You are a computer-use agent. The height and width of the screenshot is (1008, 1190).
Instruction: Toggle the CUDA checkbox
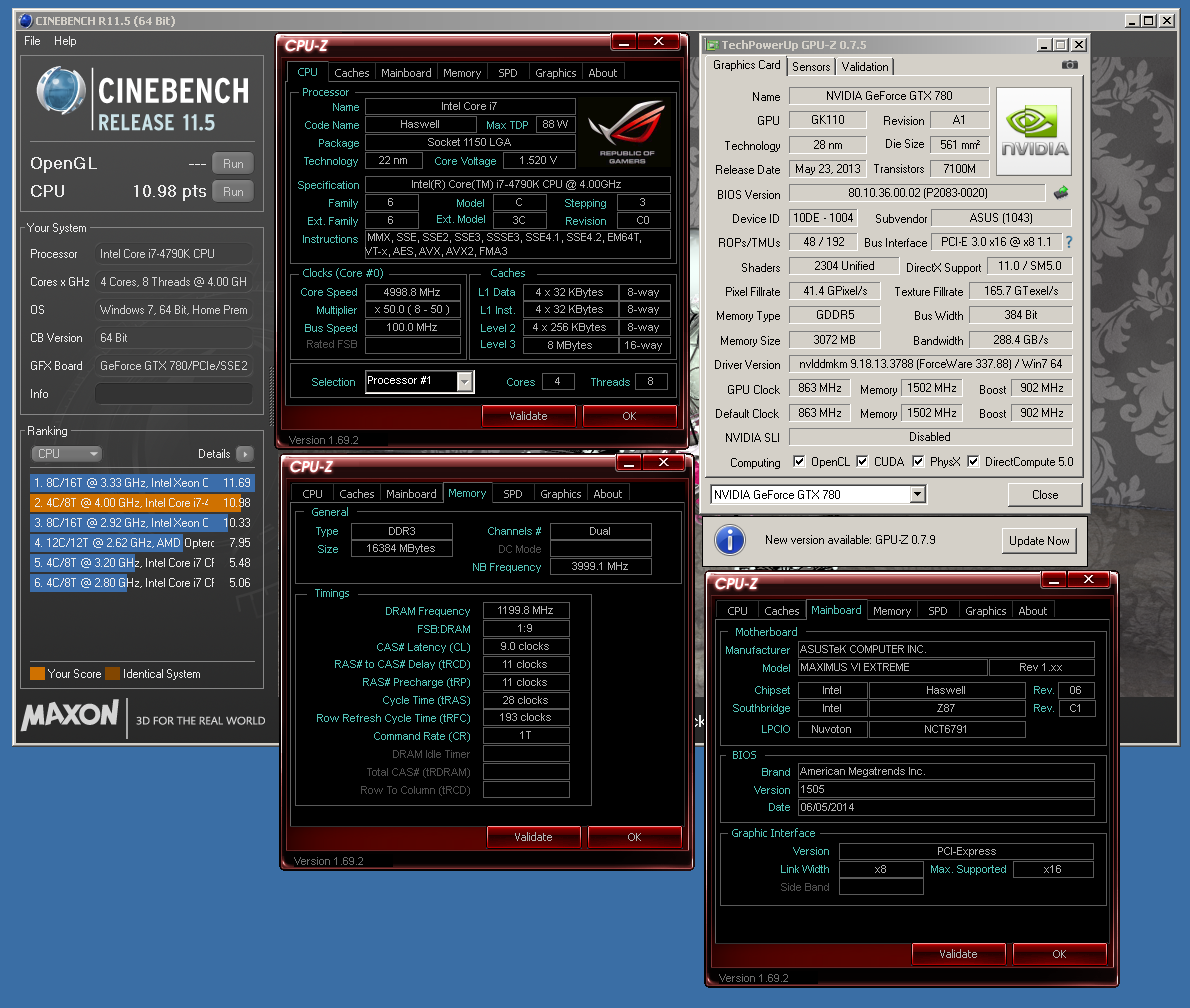(862, 461)
